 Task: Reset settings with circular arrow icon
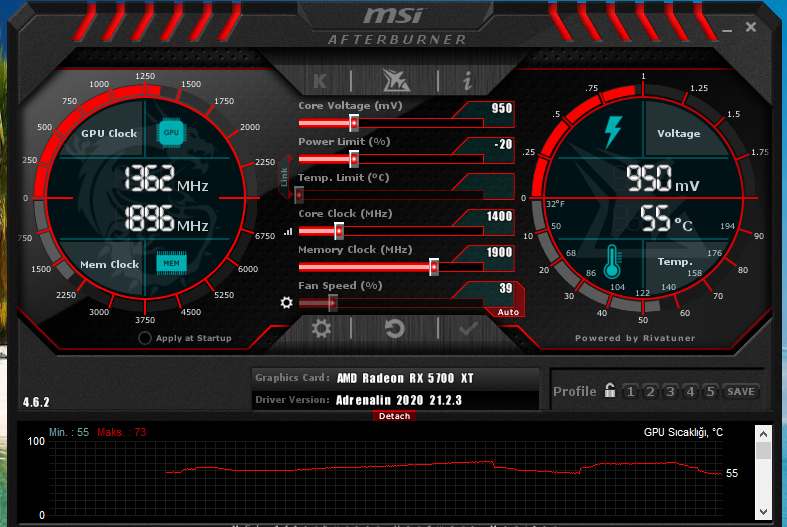pyautogui.click(x=395, y=329)
